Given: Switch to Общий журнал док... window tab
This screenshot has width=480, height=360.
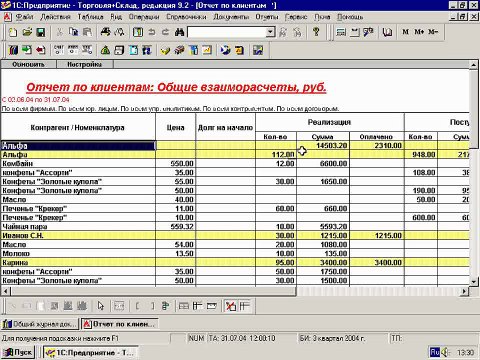Looking at the screenshot, I should 40,324.
